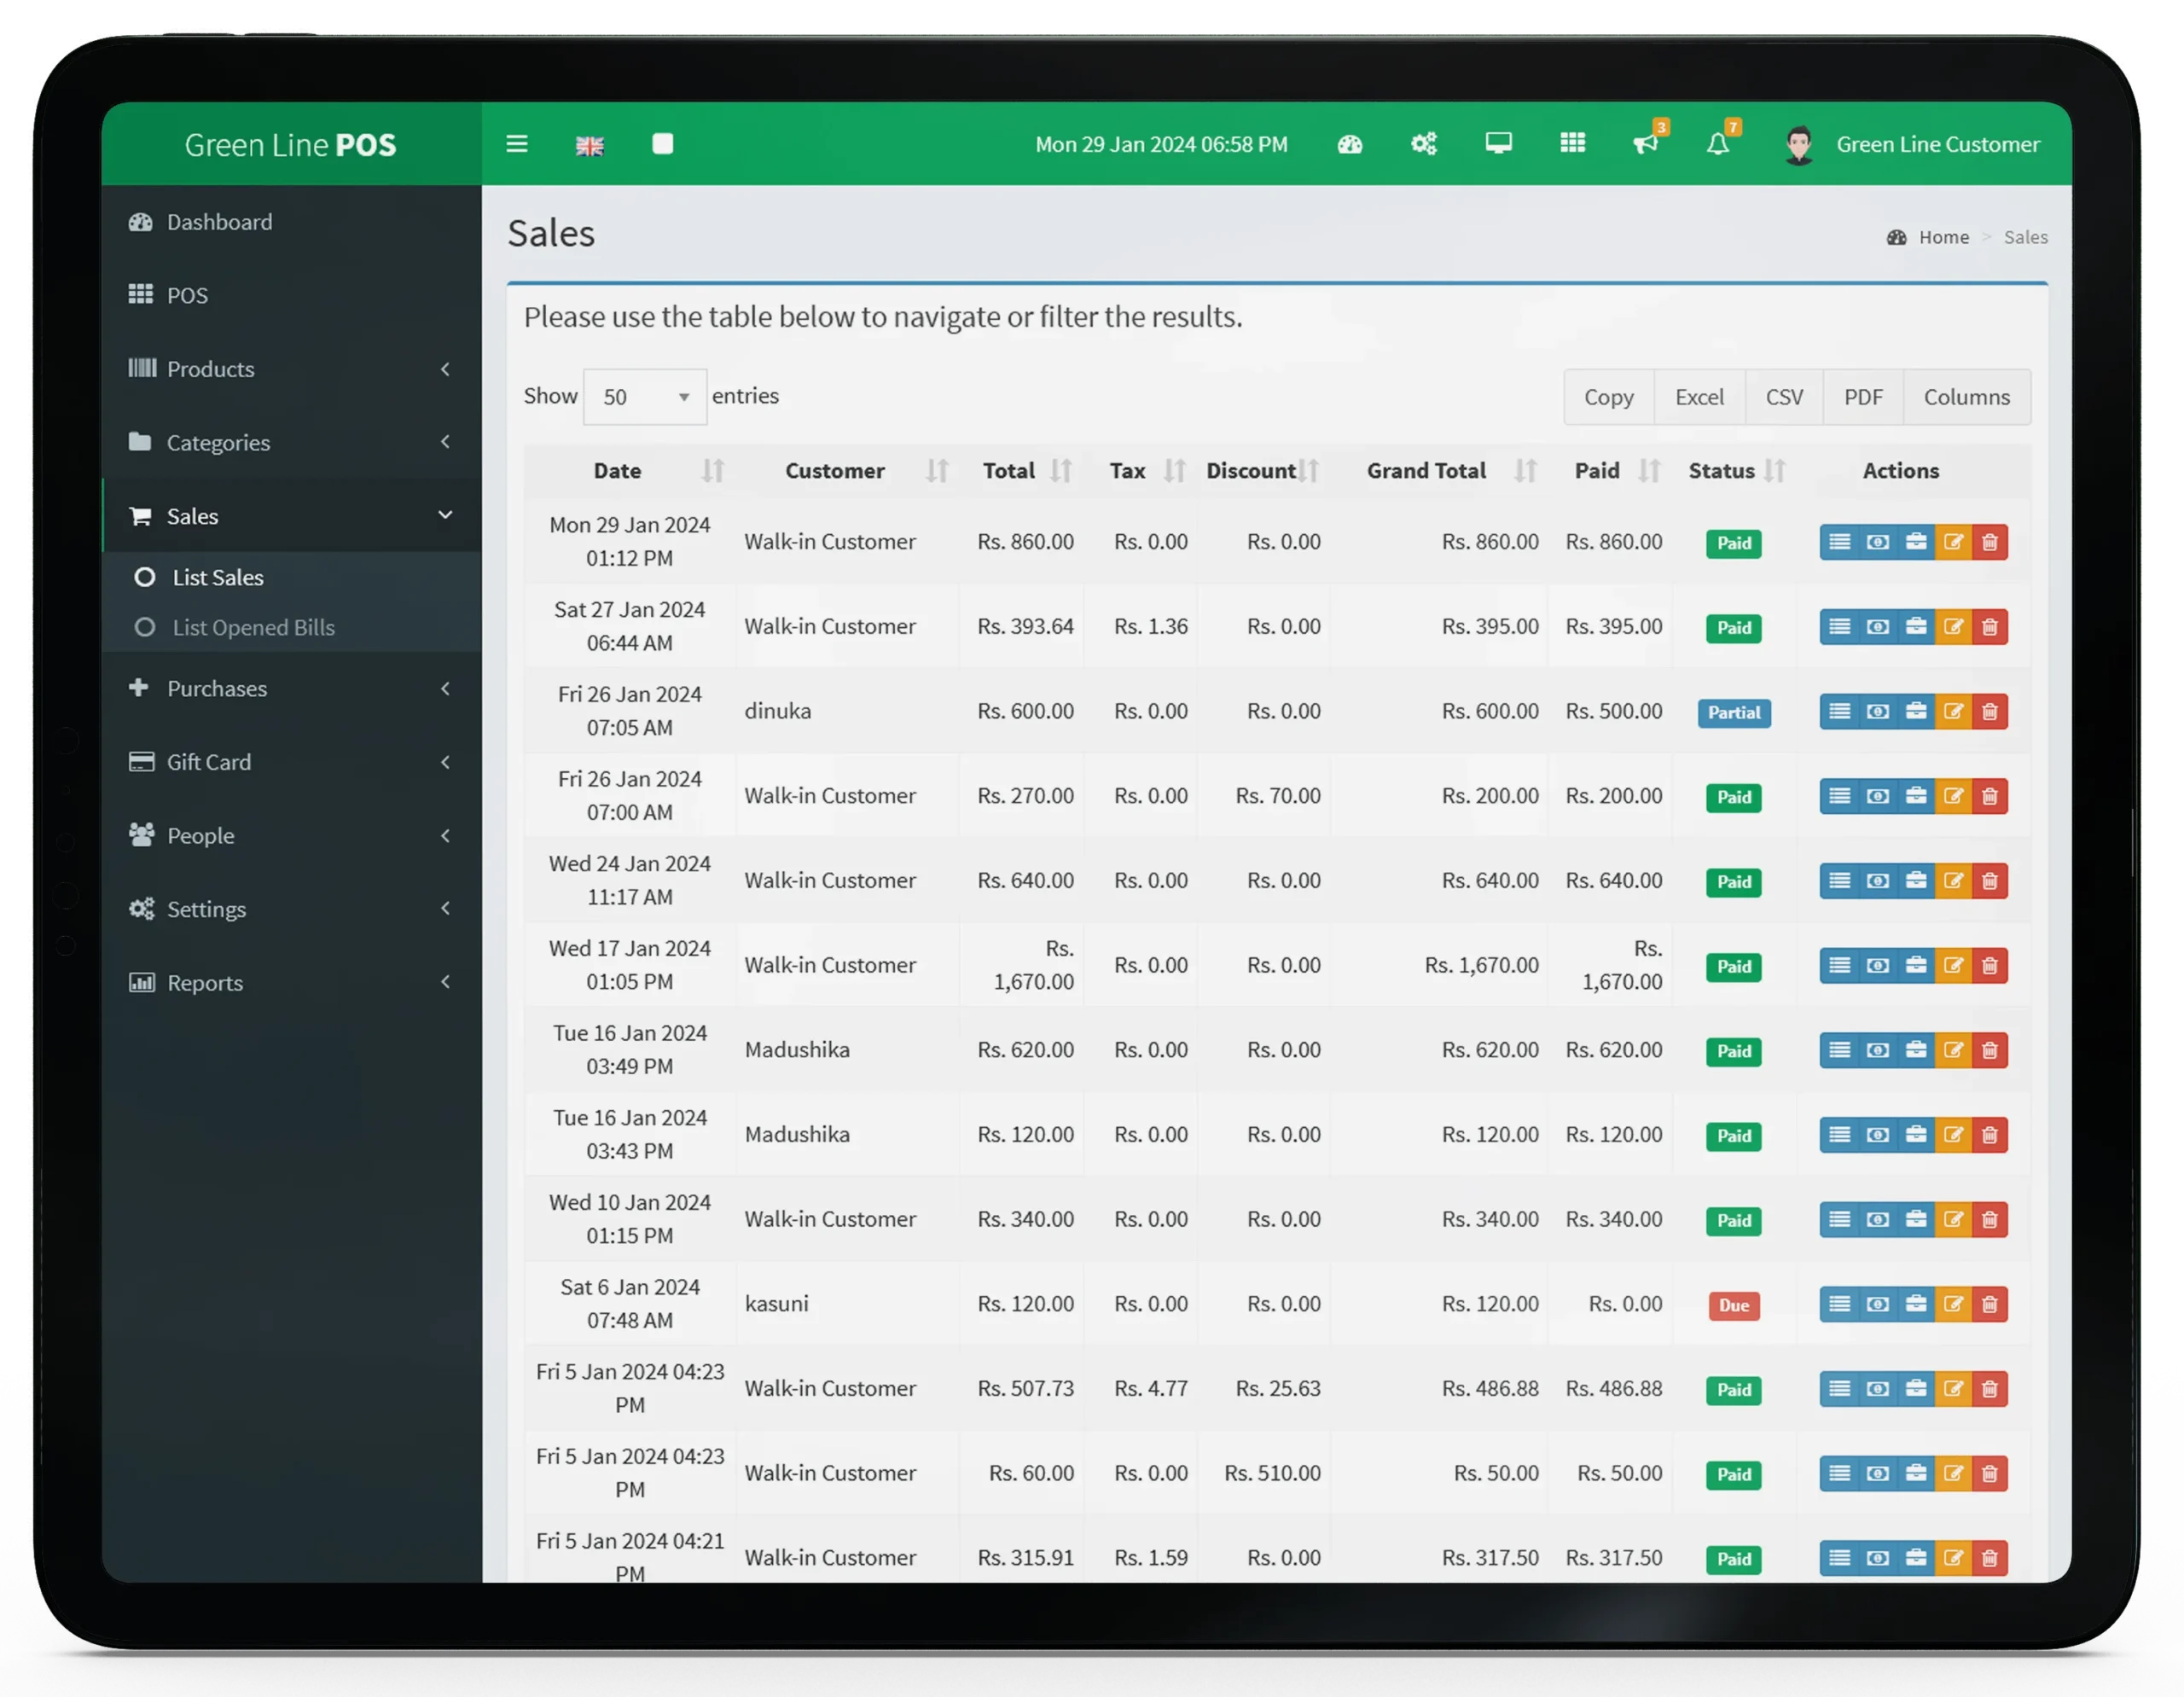Add payment briefcase icon for Mon 29 Jan sale
2184x1697 pixels.
[x=1915, y=542]
